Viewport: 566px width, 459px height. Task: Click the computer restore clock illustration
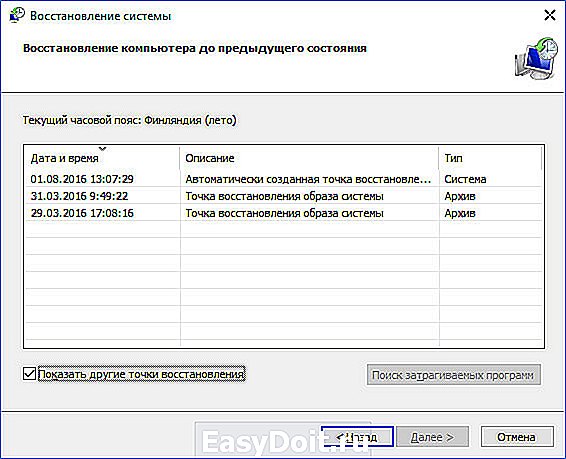pos(536,58)
